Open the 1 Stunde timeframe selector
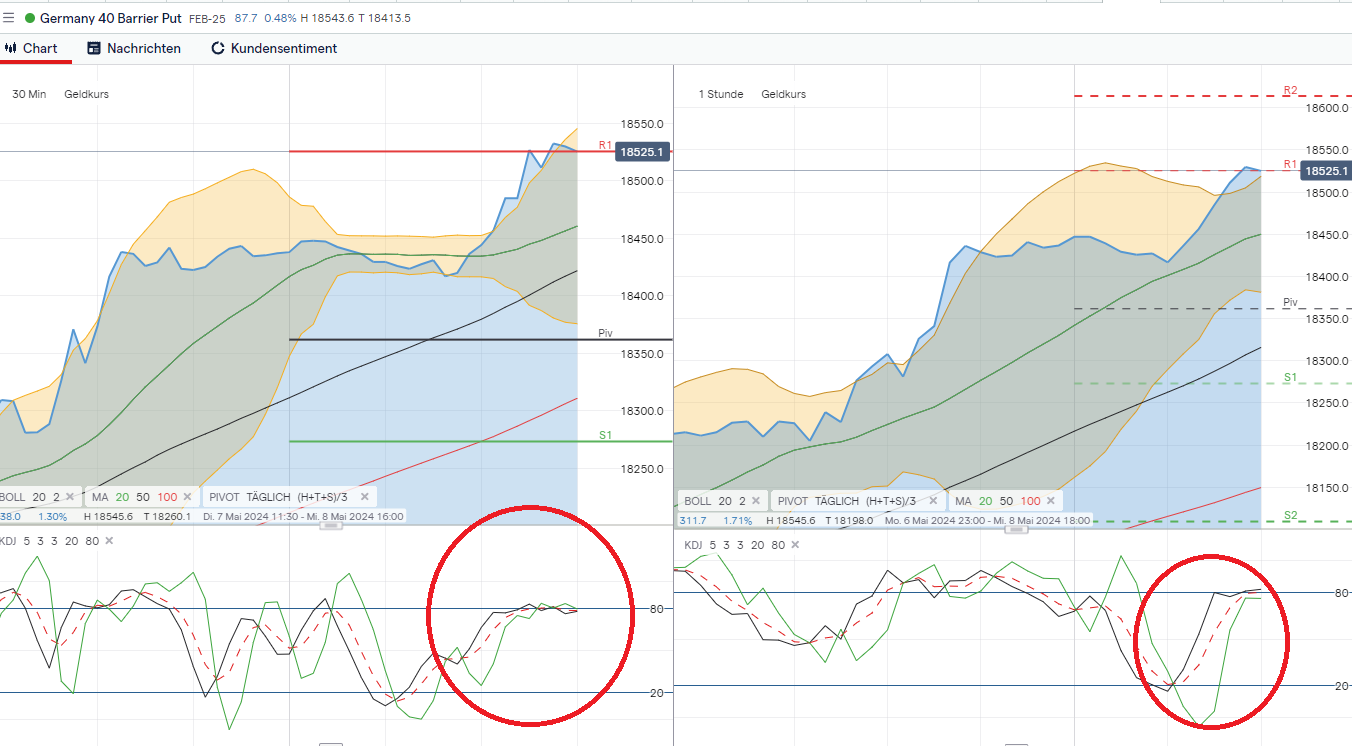 [x=721, y=94]
